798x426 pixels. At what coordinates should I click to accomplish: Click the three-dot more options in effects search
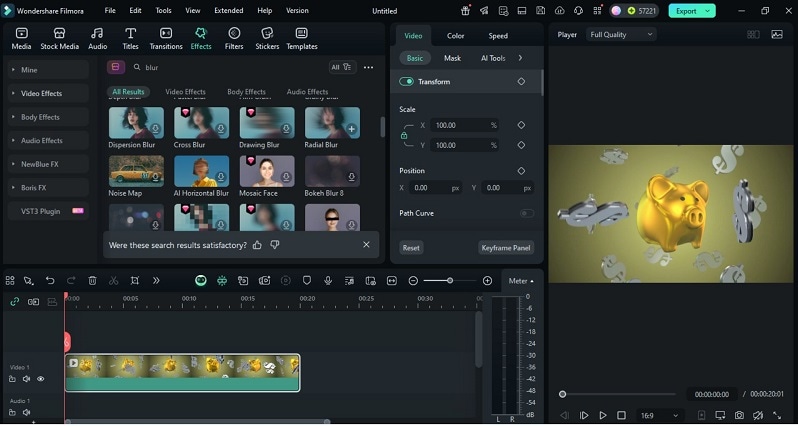[368, 67]
